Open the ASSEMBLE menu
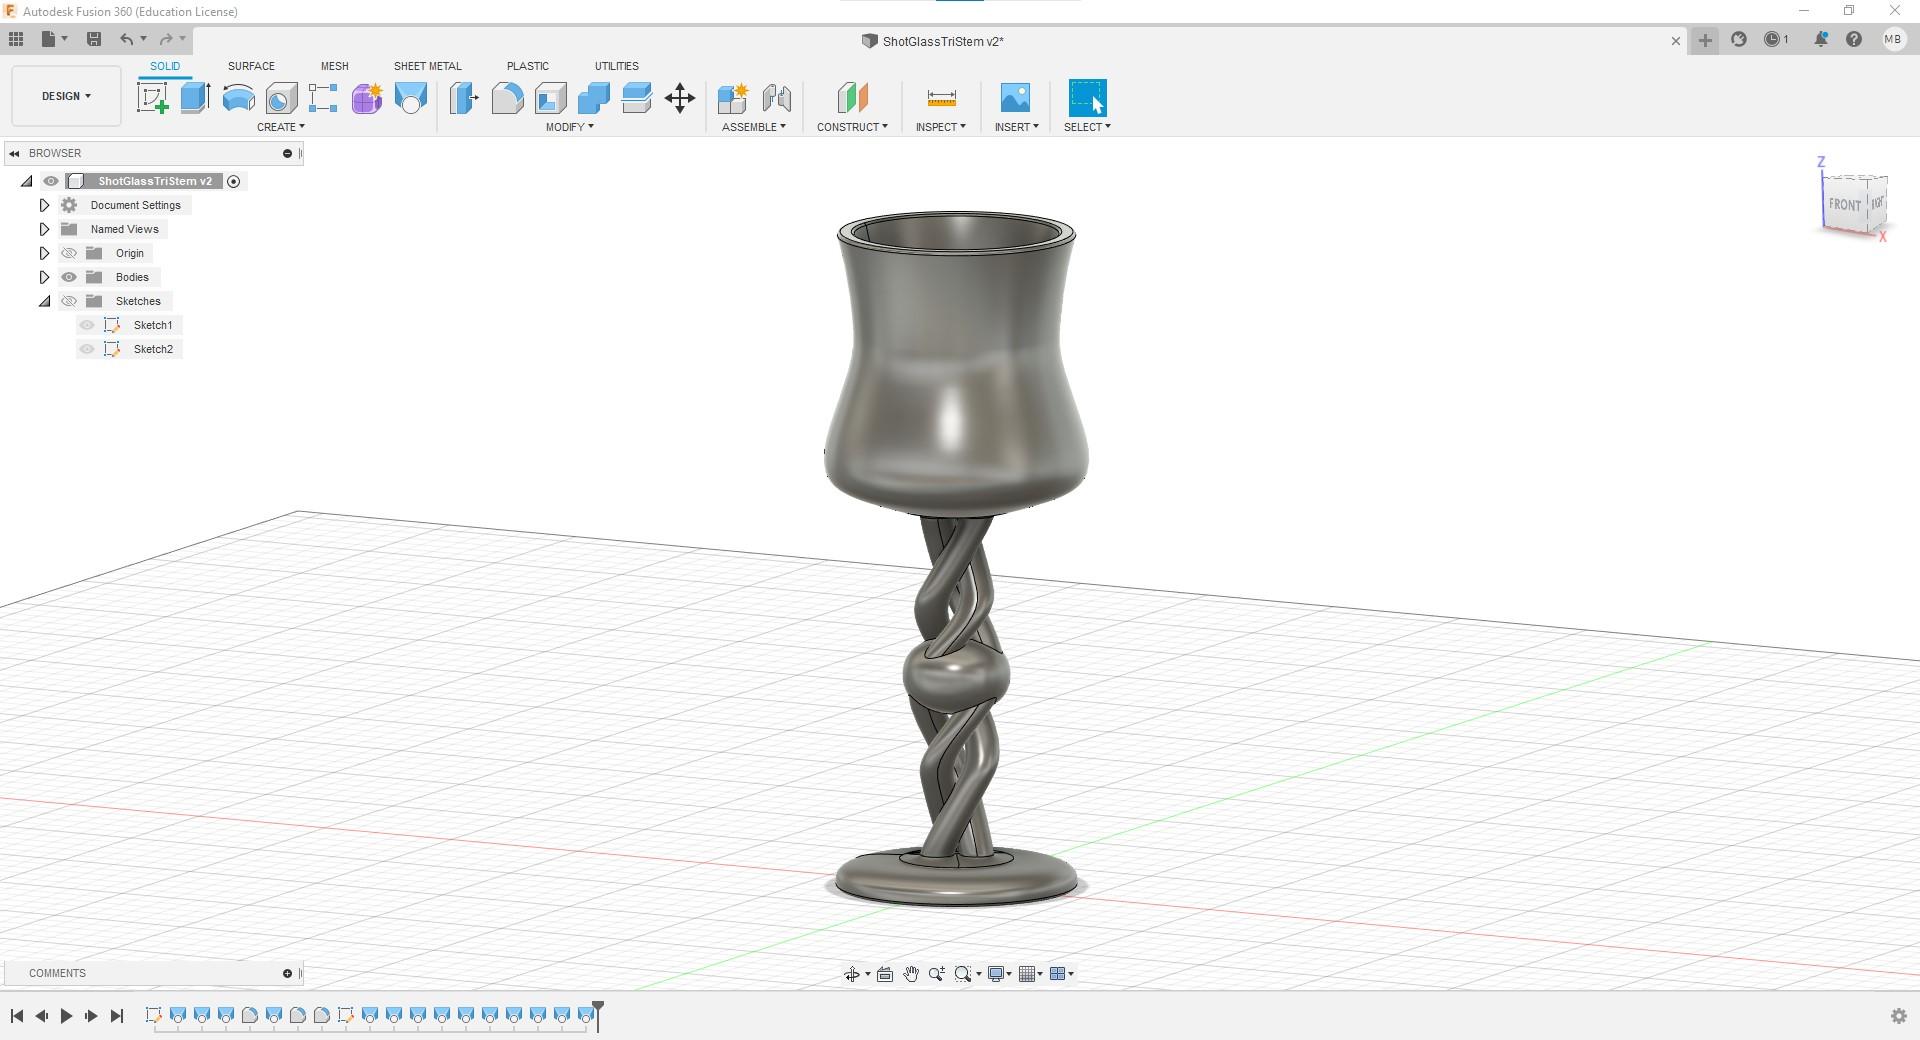Screen dimensions: 1920x1040 click(754, 127)
